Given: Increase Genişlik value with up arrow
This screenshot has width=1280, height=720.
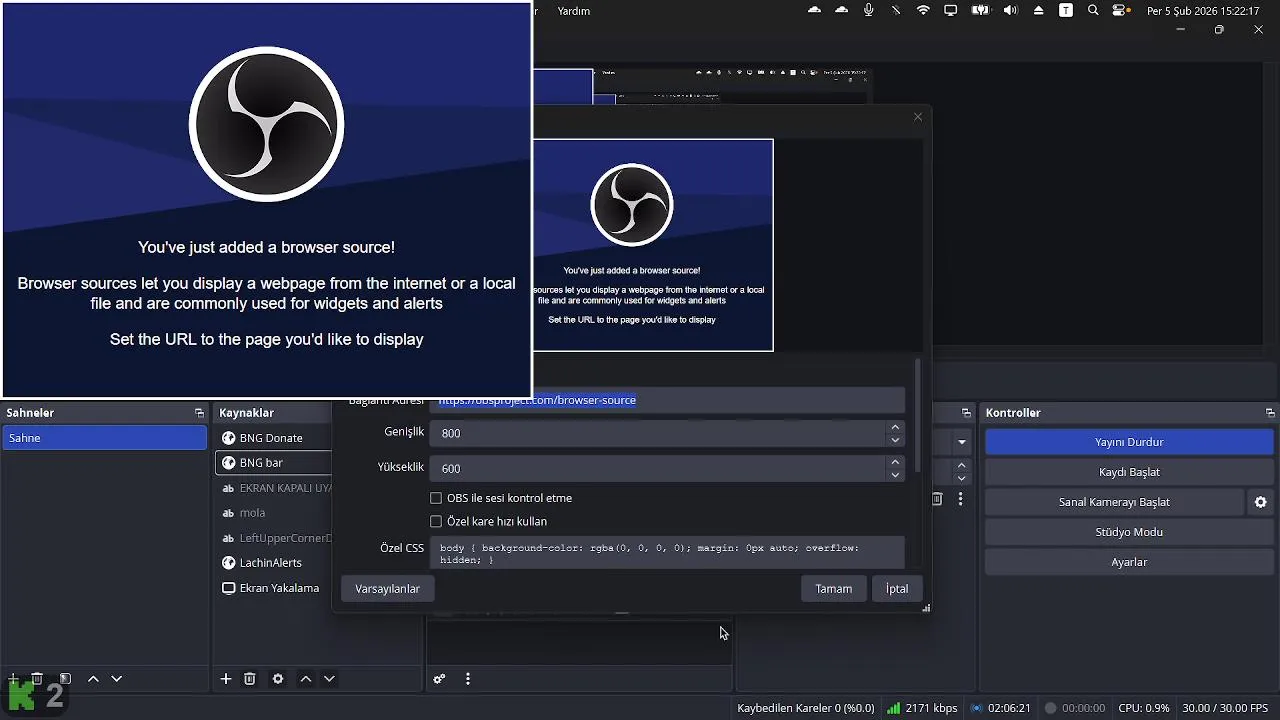Looking at the screenshot, I should pyautogui.click(x=895, y=427).
